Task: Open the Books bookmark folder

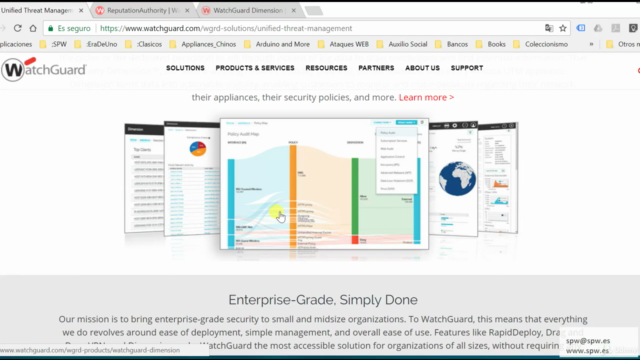Action: 491,44
